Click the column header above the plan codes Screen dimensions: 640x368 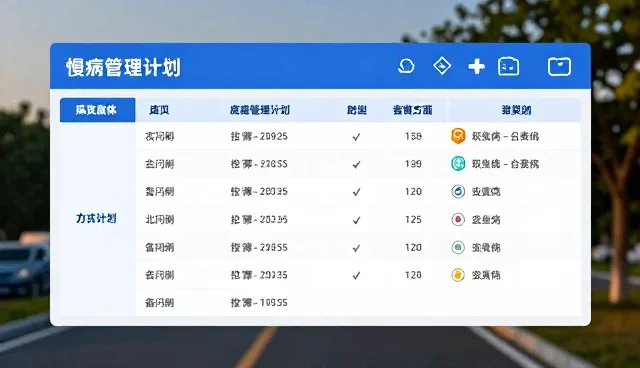260,110
